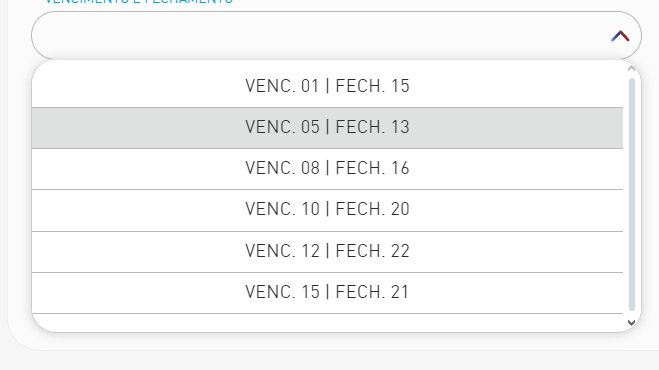Image resolution: width=659 pixels, height=370 pixels.
Task: Click the scrollbar up arrow in the list
Action: click(x=631, y=68)
